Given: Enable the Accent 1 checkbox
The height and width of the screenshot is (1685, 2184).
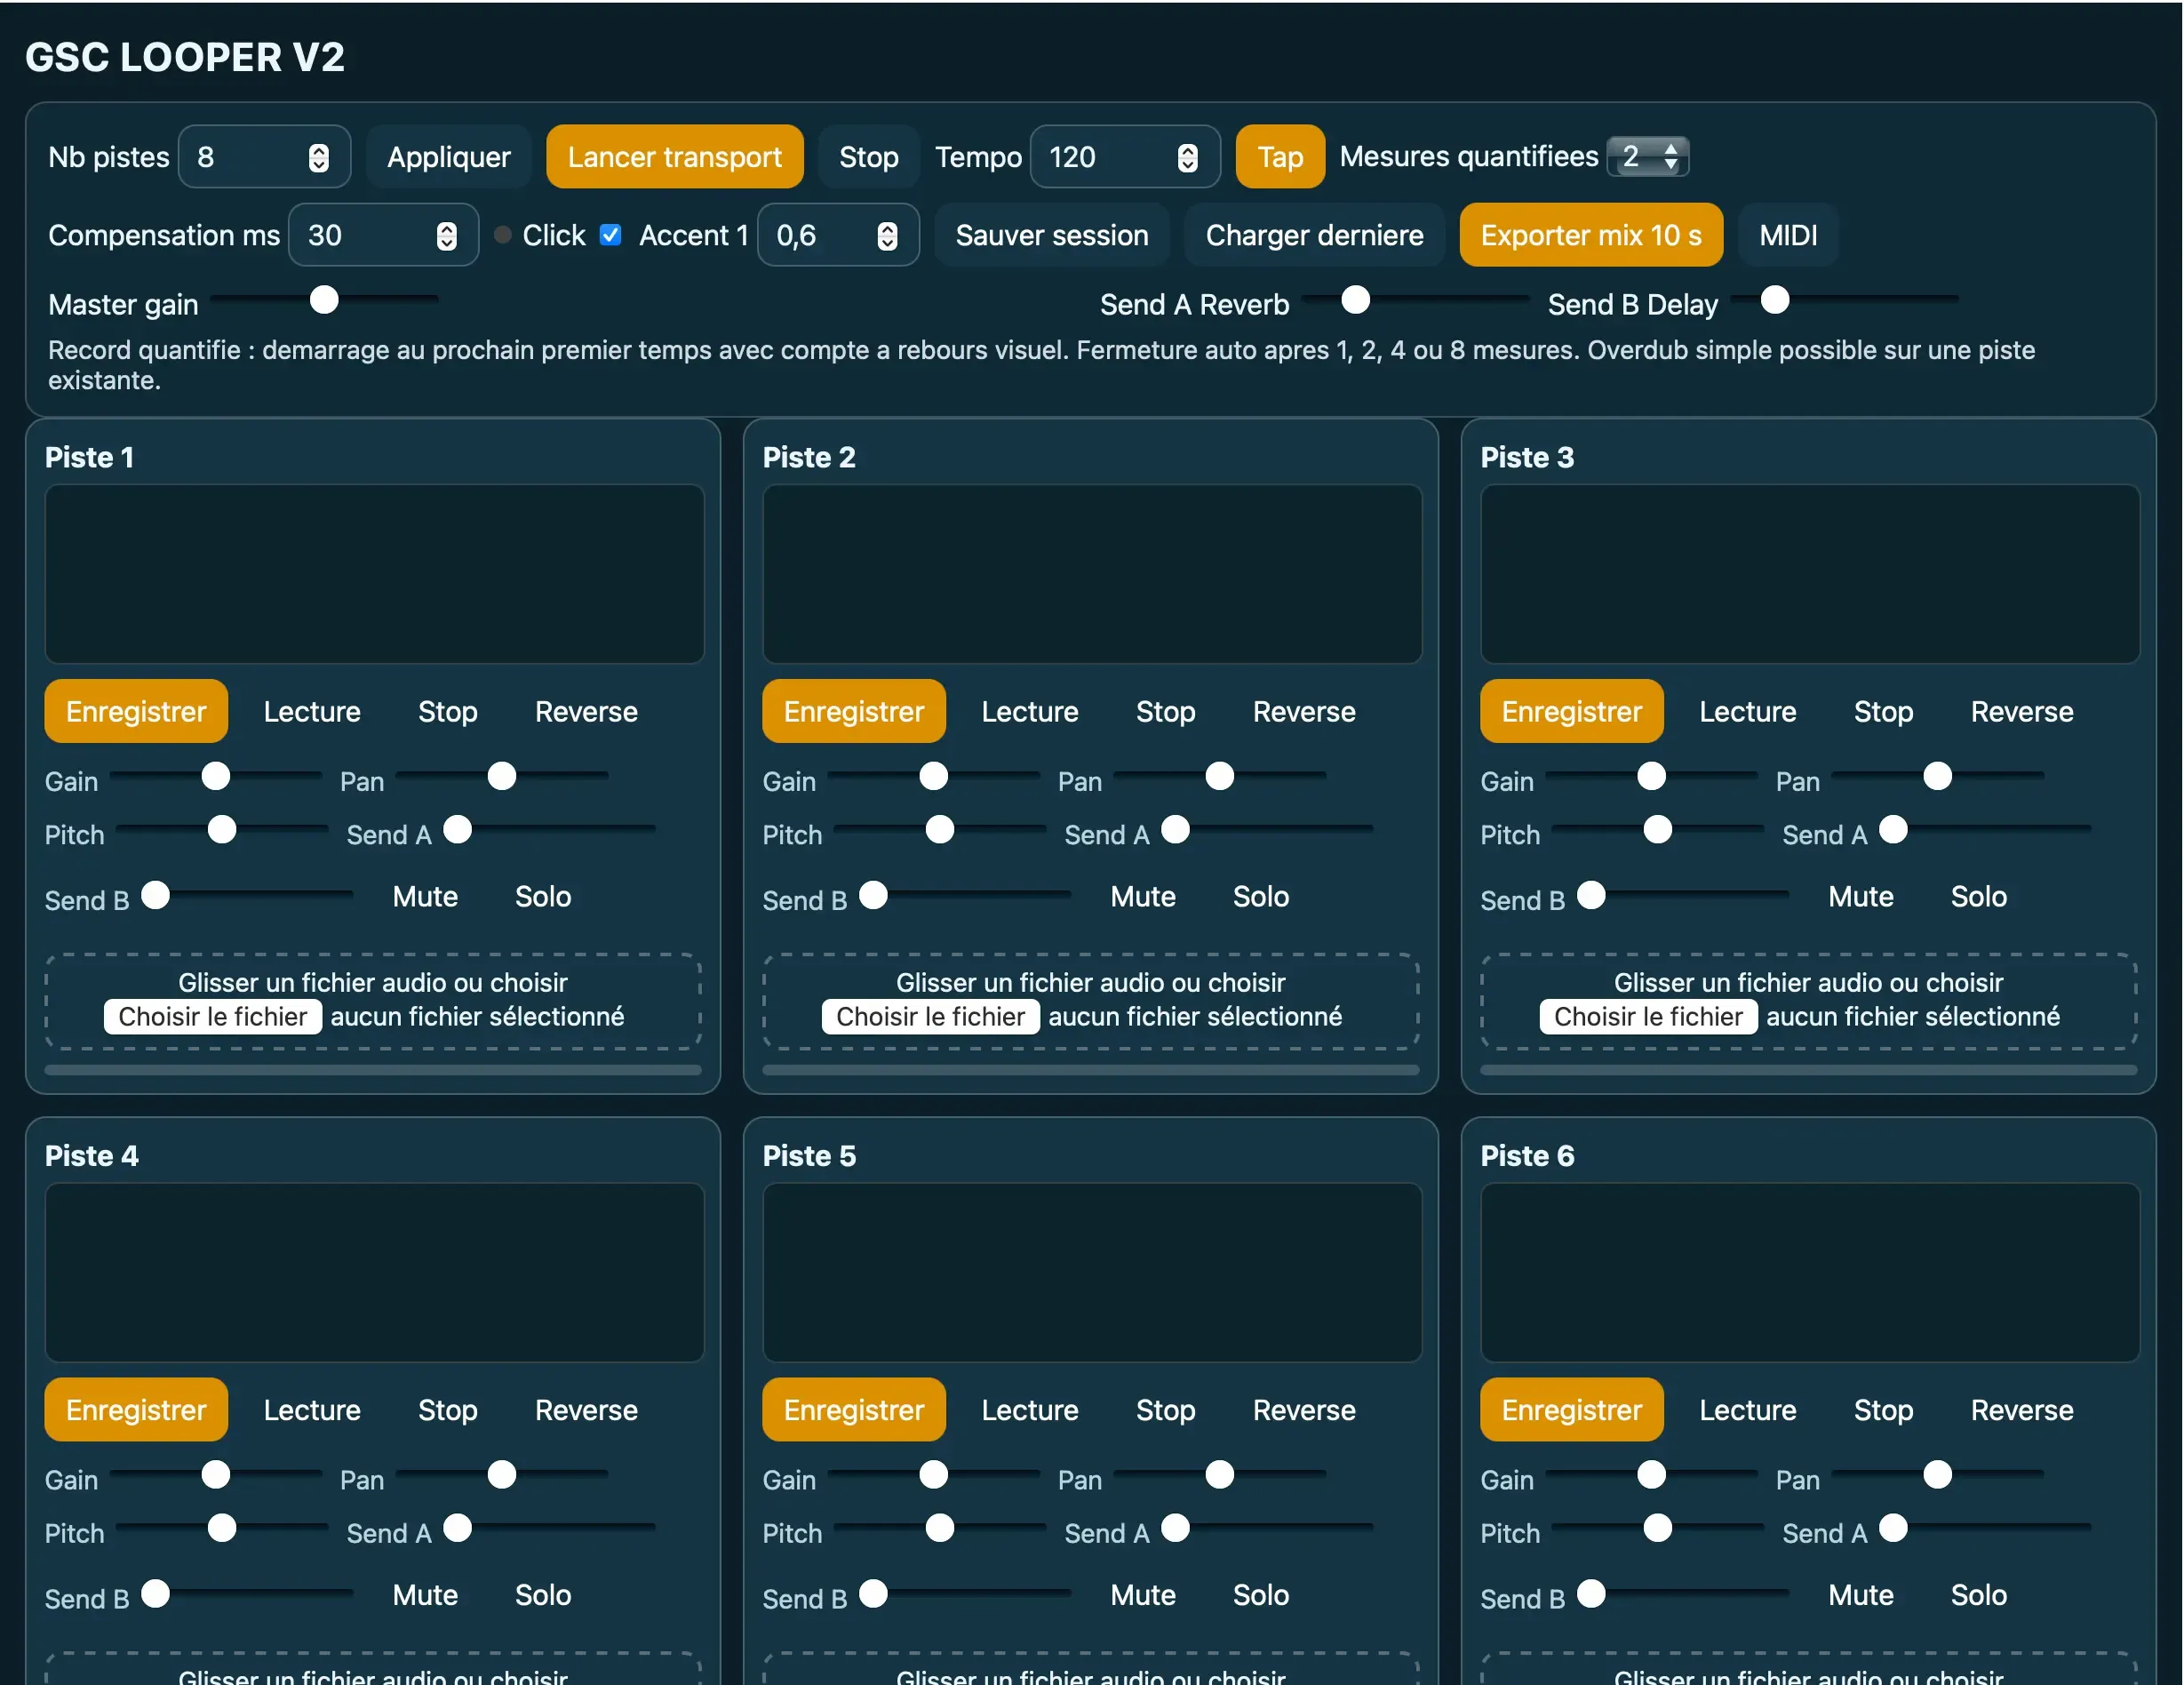Looking at the screenshot, I should 610,235.
